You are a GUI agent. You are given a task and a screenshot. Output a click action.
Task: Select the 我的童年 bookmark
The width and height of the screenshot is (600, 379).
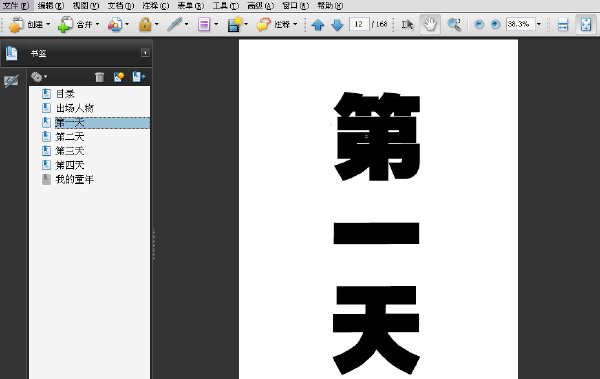coord(75,180)
